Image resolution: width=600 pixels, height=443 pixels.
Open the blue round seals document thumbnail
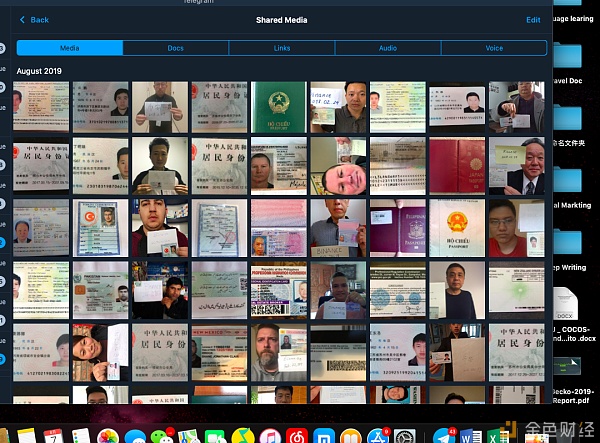point(398,290)
